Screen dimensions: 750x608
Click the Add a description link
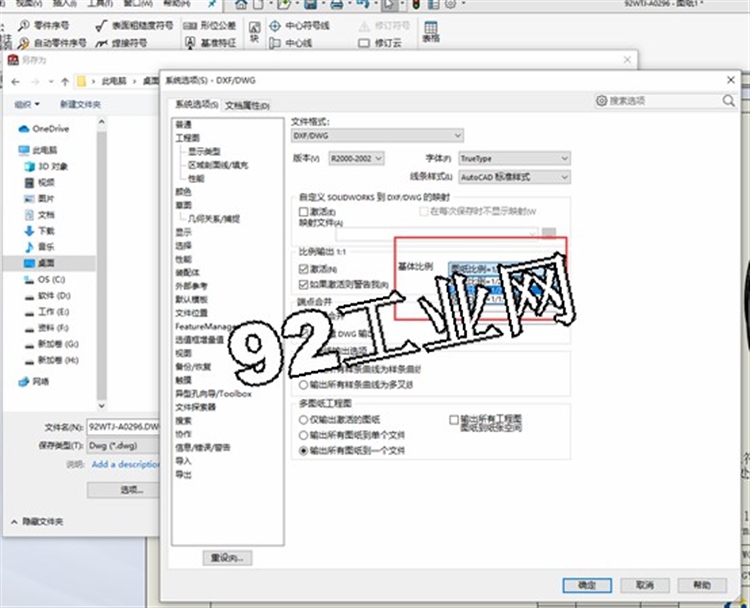pyautogui.click(x=125, y=464)
